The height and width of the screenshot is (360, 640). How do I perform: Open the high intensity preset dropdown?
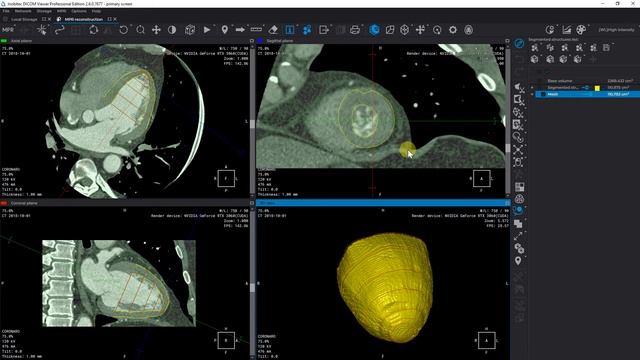[616, 30]
